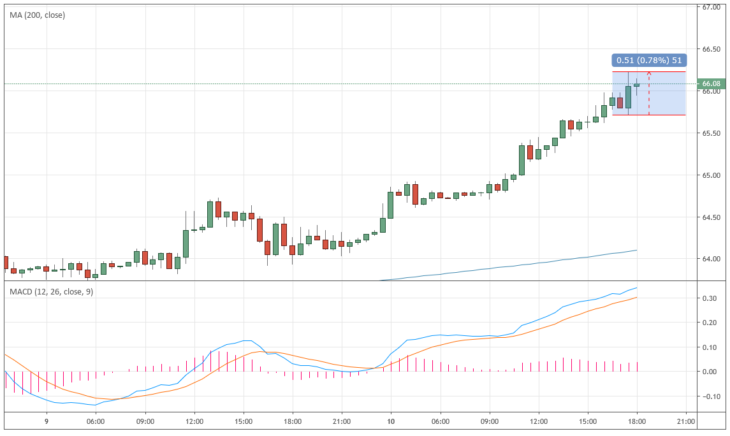Click the 0.30 MACD scale label
The height and width of the screenshot is (436, 730).
point(710,298)
